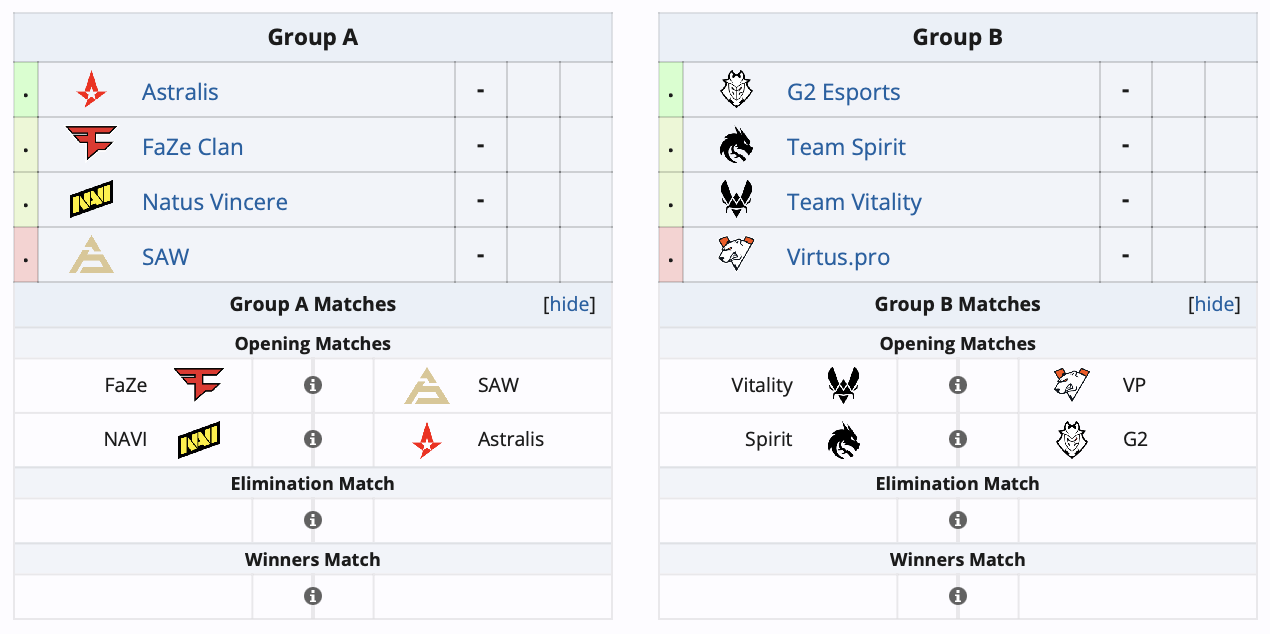Hide the Group A Matches section
This screenshot has width=1270, height=634.
(x=569, y=304)
